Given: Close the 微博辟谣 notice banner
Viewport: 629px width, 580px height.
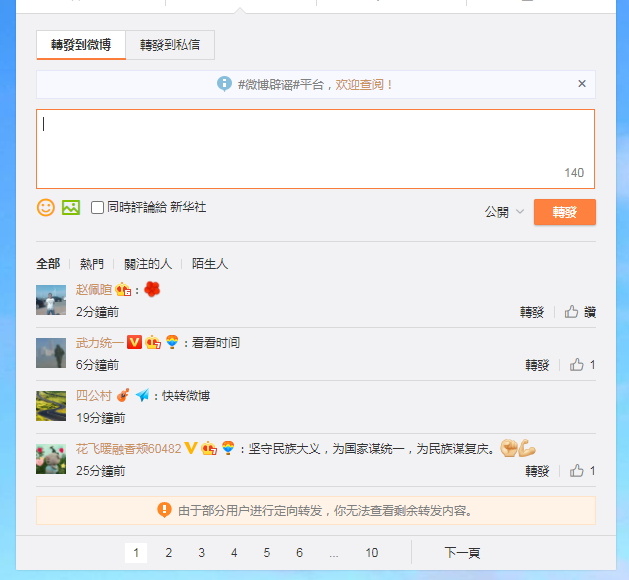Looking at the screenshot, I should point(582,83).
